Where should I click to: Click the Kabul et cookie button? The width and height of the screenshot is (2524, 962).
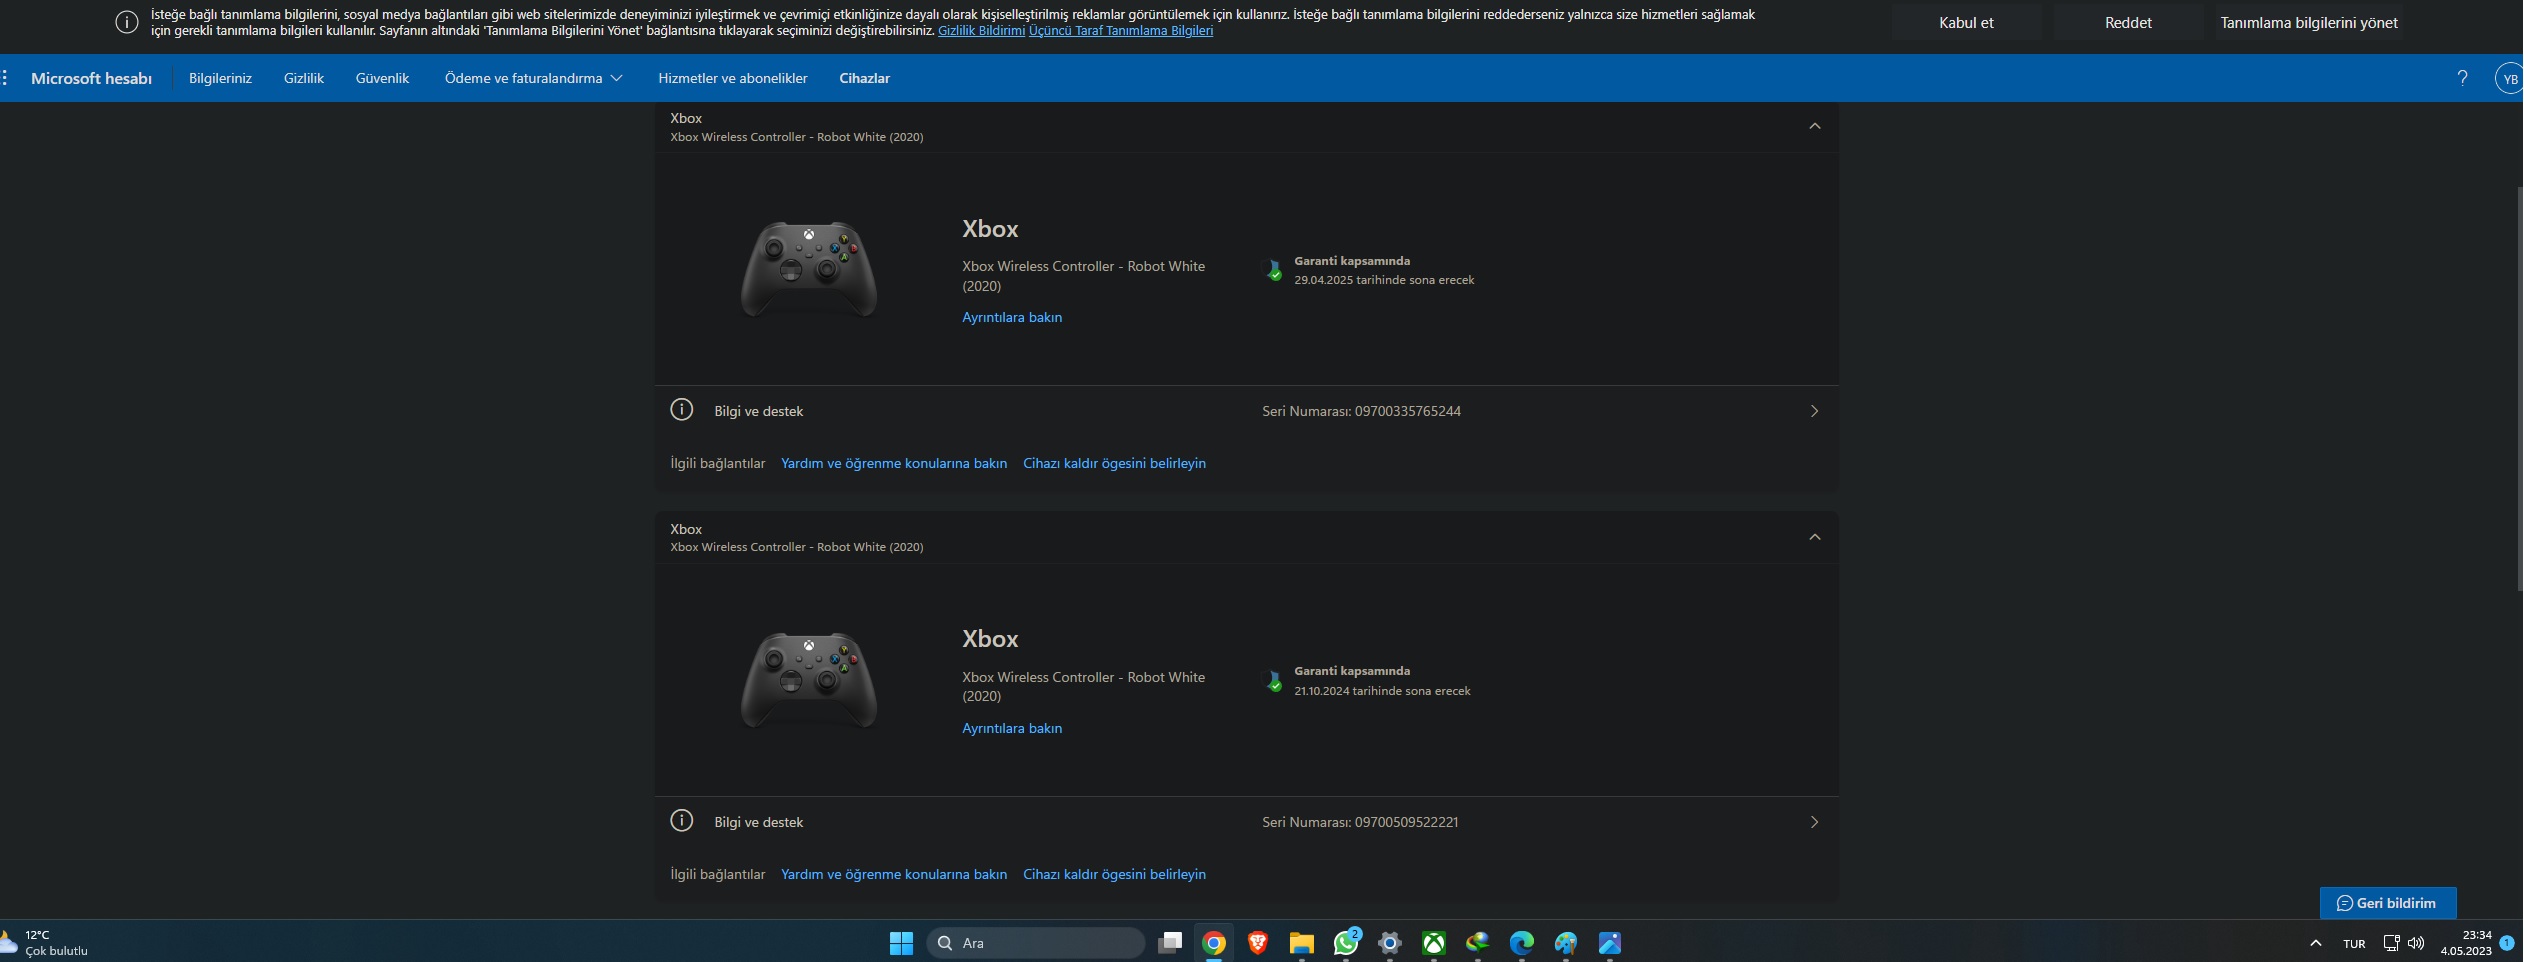tap(1966, 22)
